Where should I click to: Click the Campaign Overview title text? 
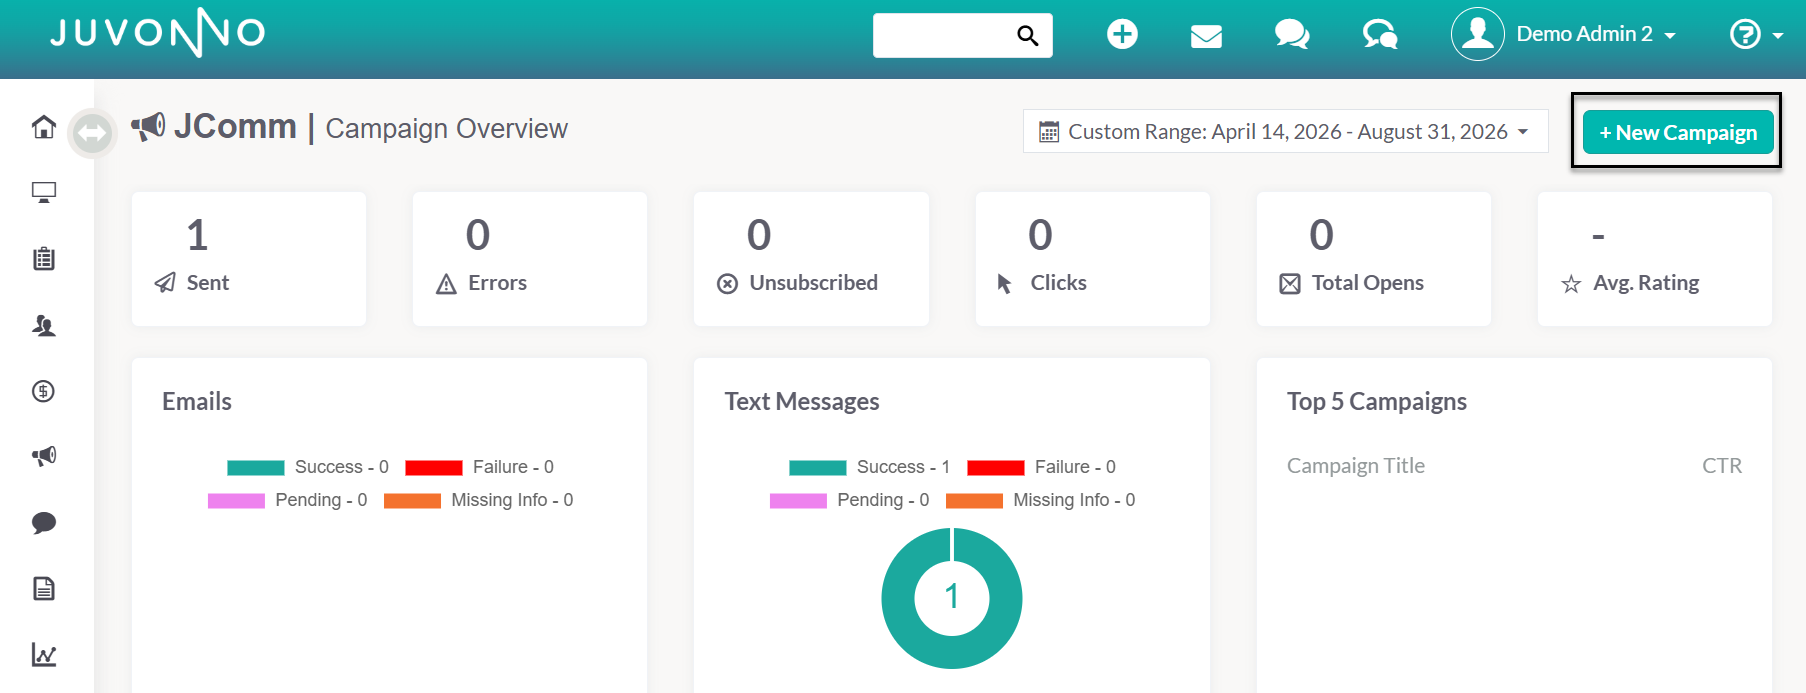pos(446,129)
